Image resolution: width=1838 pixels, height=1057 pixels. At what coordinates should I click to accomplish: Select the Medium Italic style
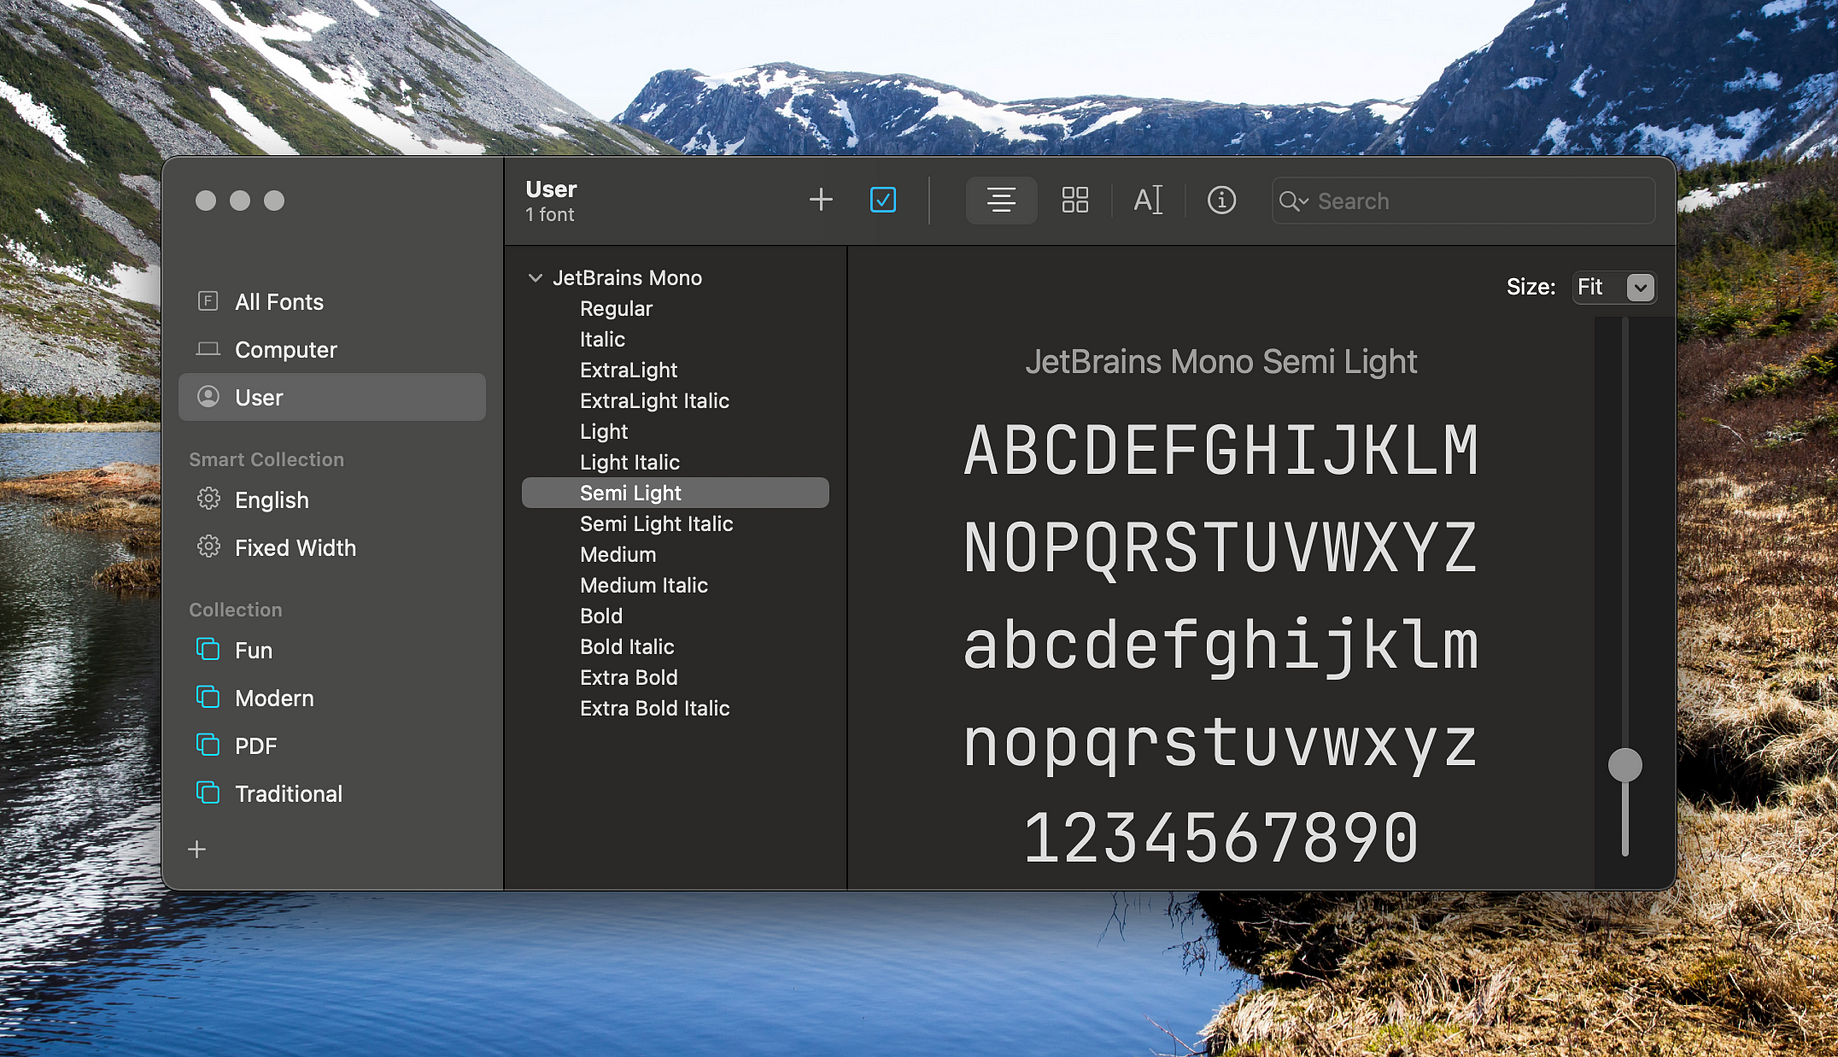click(x=644, y=586)
